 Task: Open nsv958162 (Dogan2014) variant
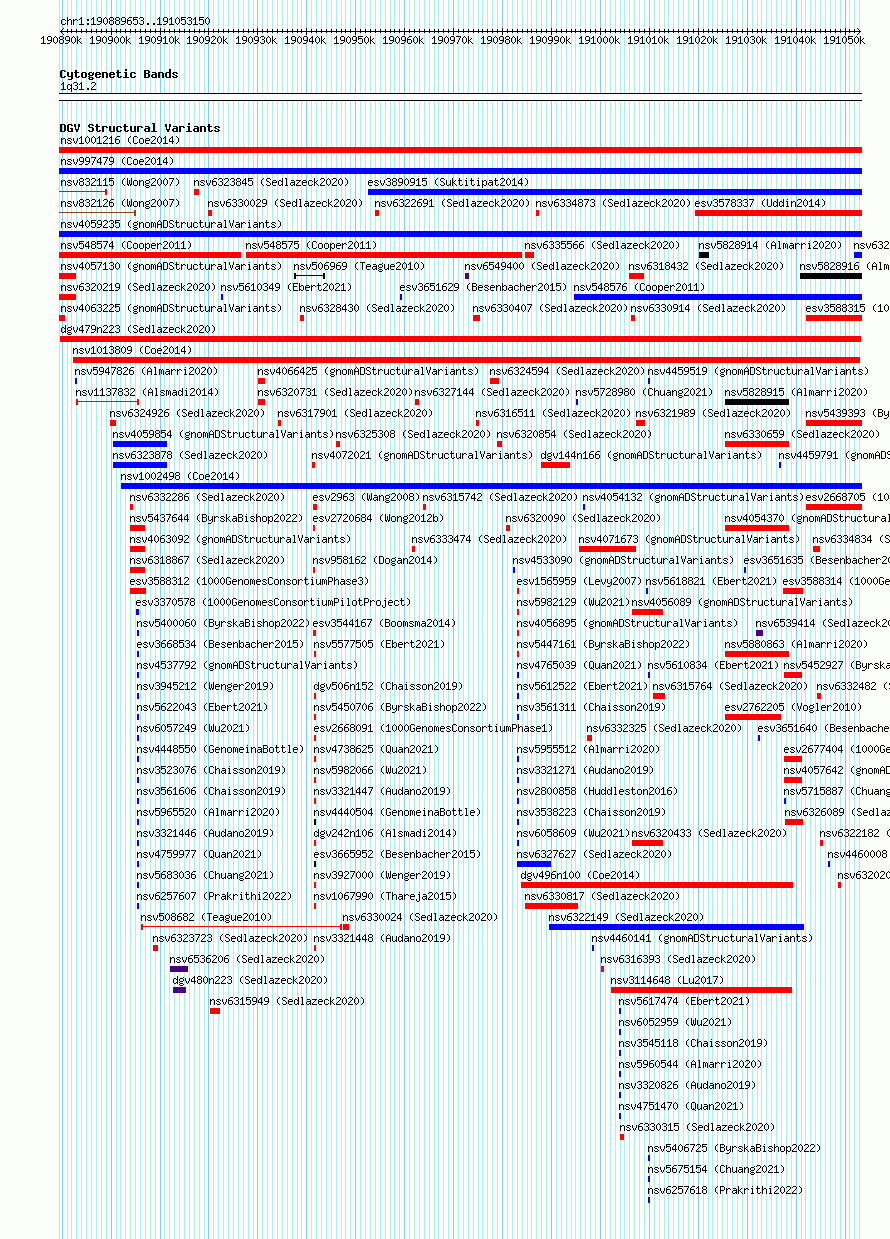point(375,560)
